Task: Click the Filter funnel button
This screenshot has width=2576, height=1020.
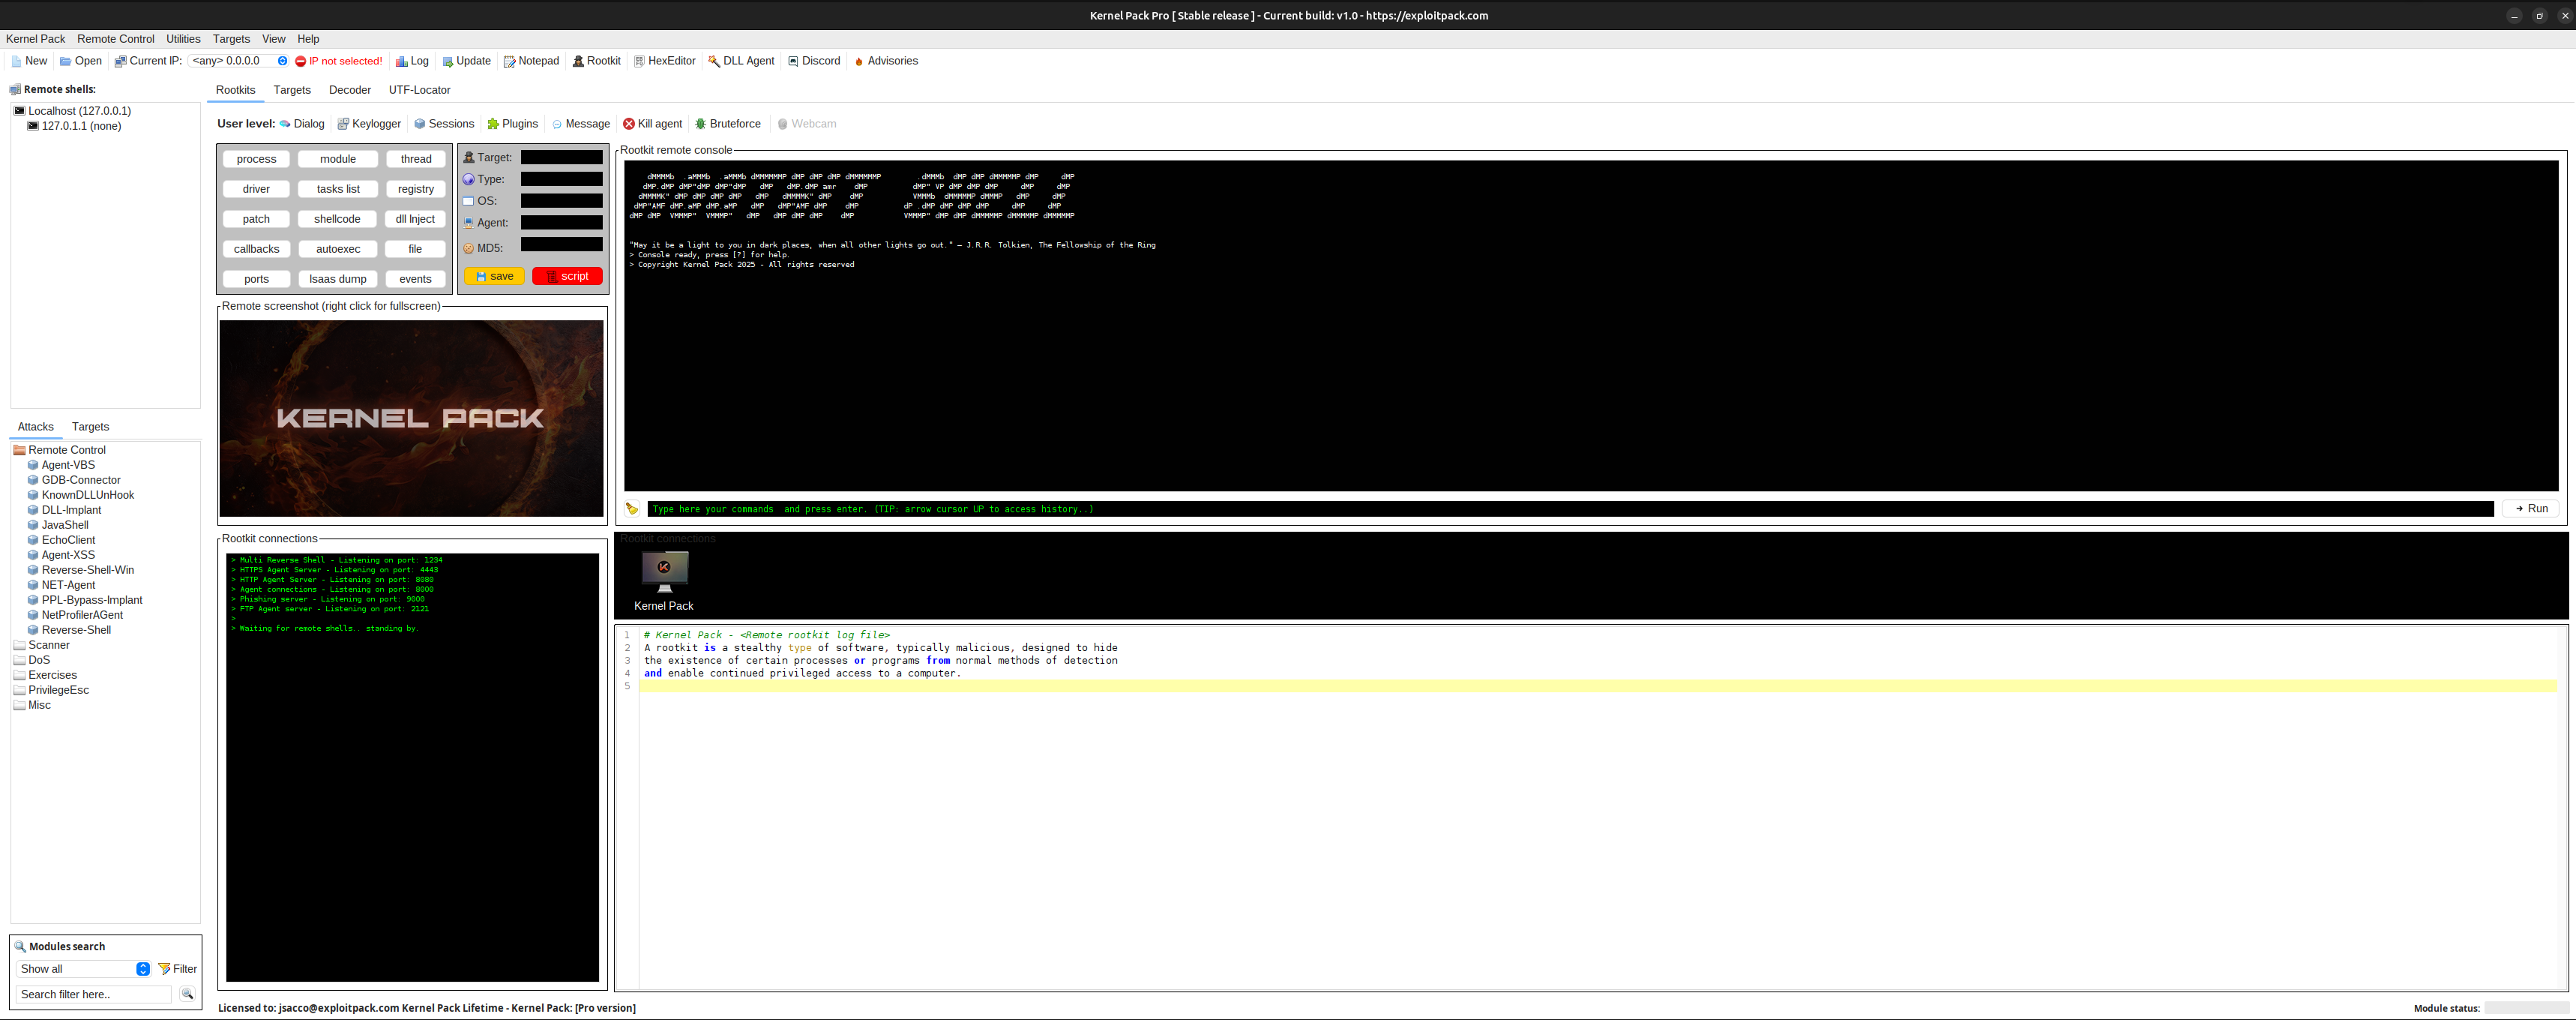Action: pos(178,969)
